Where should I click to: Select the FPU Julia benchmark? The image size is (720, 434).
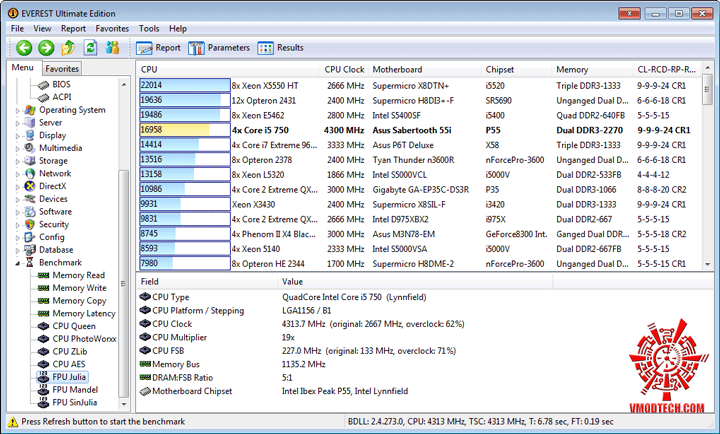point(69,377)
